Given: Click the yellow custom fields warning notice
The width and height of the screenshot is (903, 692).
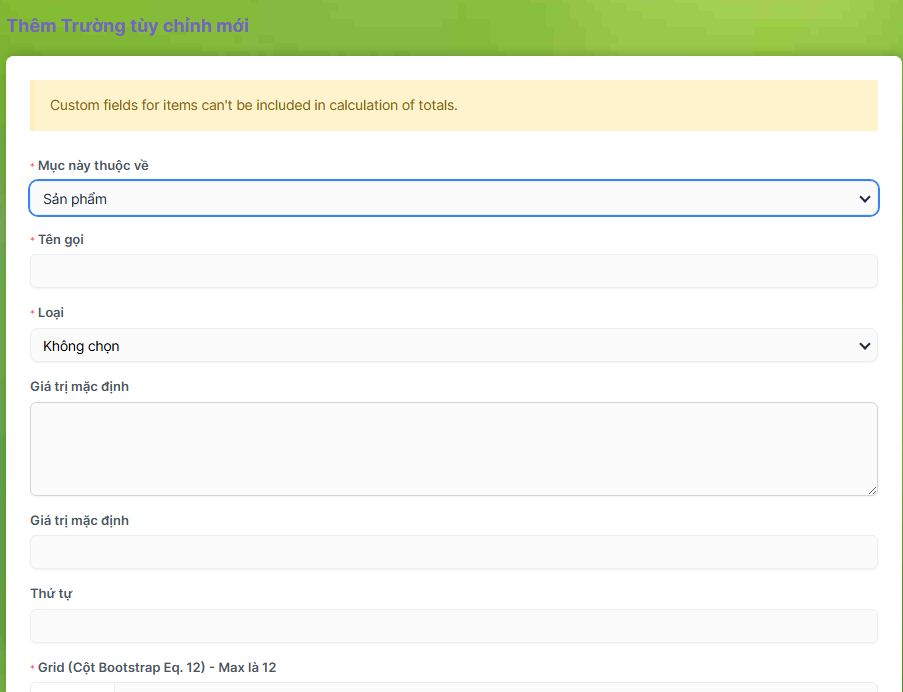Looking at the screenshot, I should coord(453,105).
